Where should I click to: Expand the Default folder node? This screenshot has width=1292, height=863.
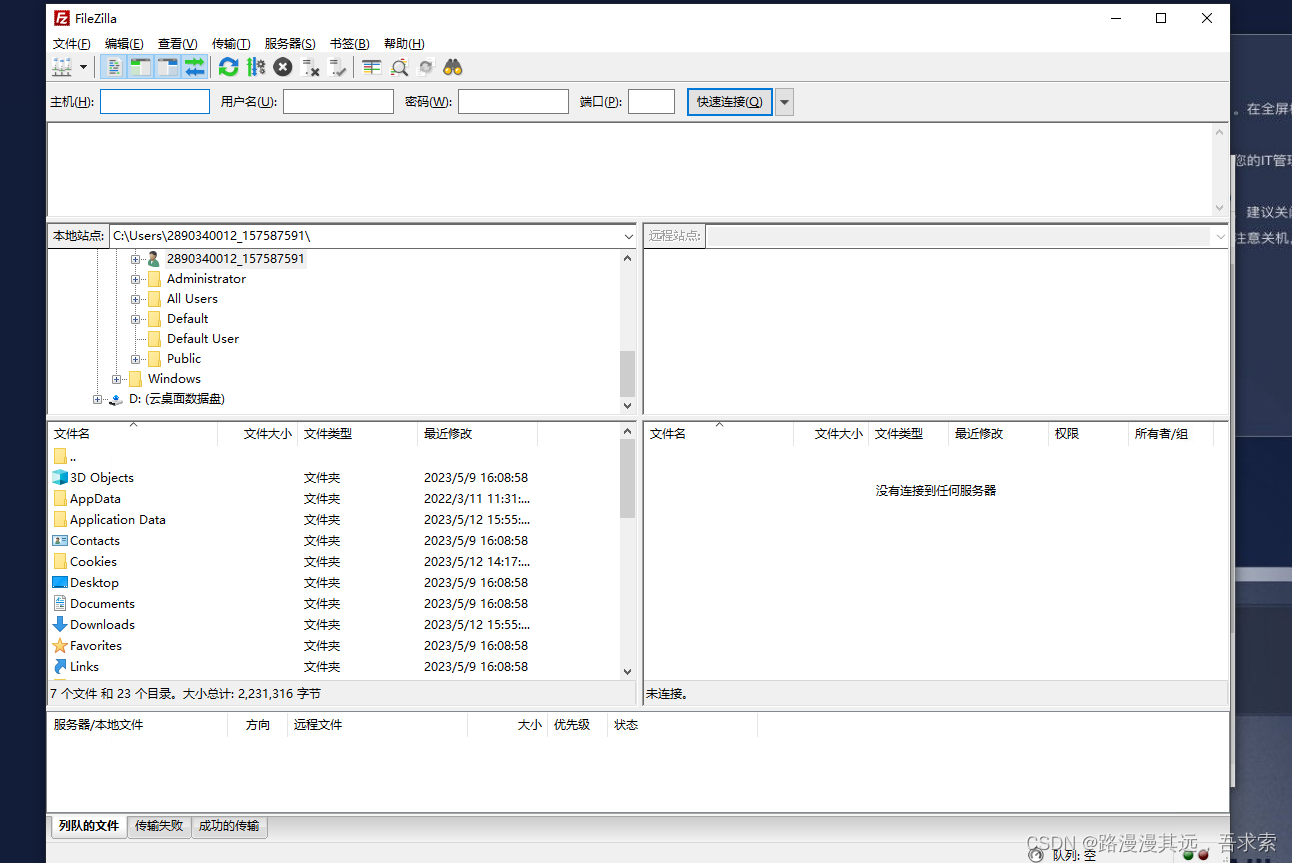pos(136,319)
